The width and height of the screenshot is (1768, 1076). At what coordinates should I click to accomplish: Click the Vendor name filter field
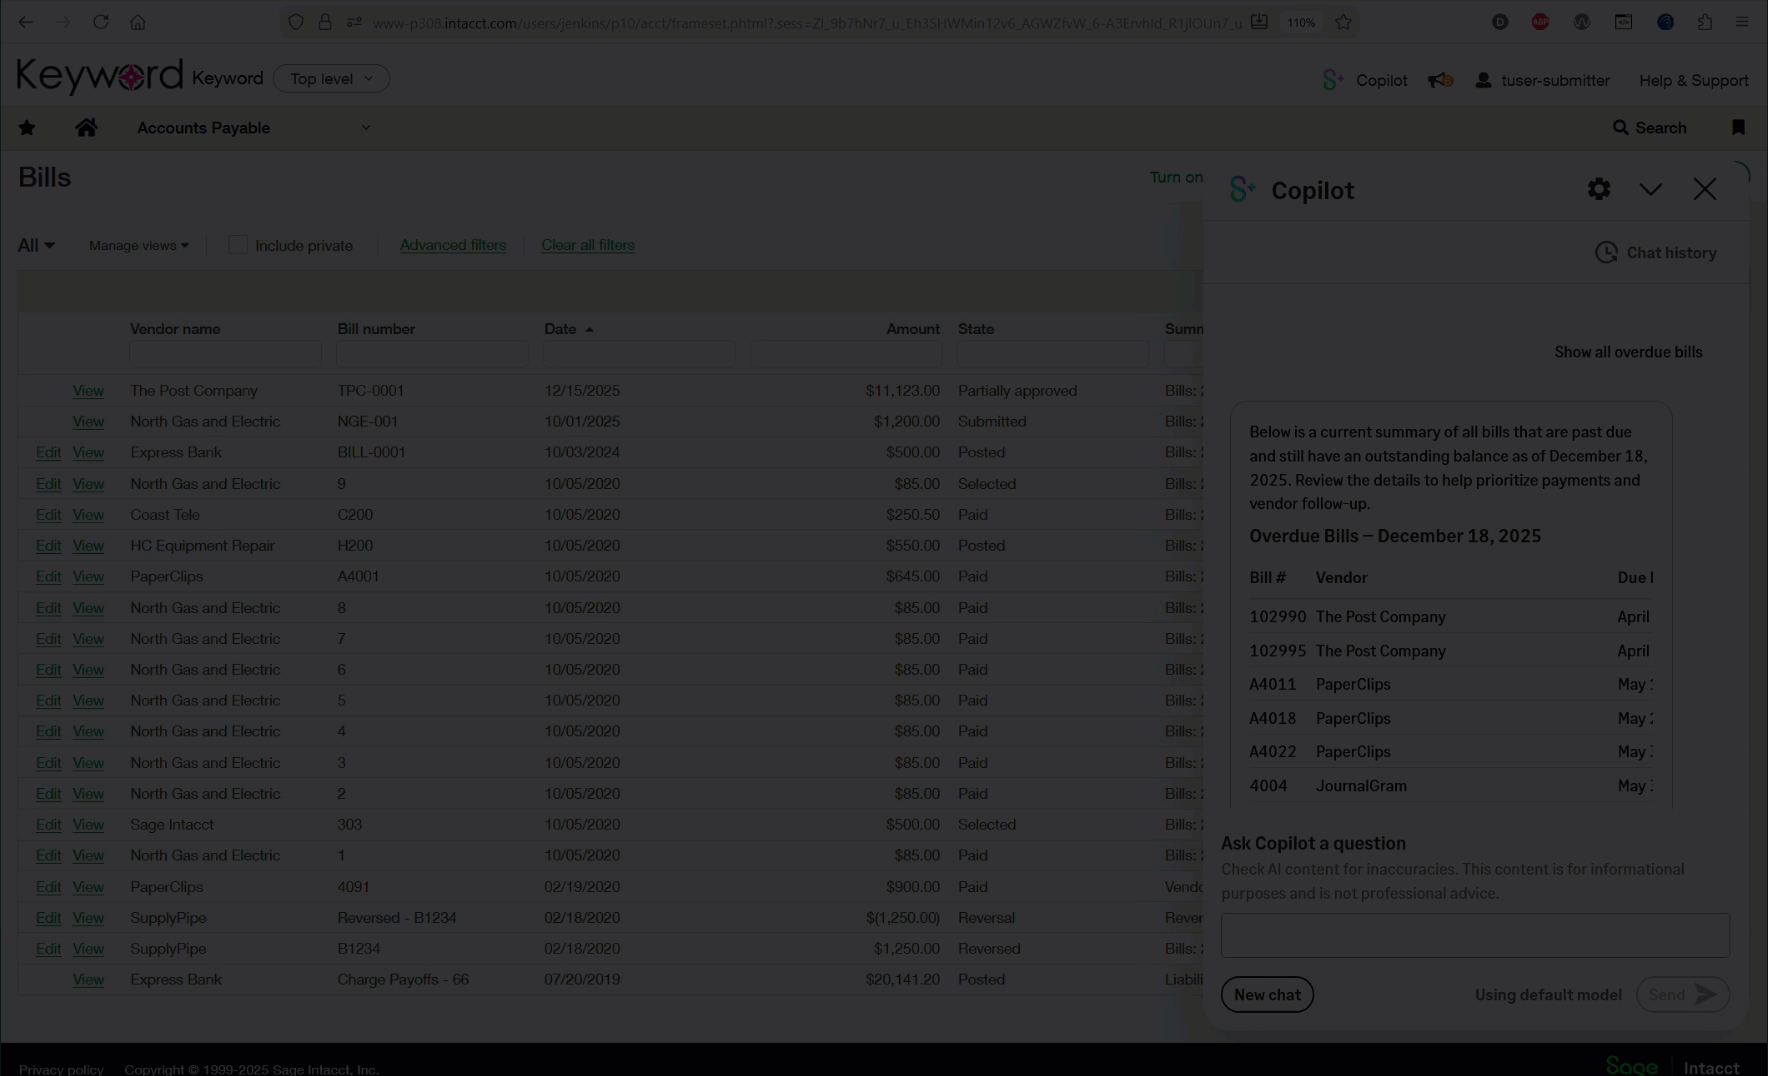tap(225, 353)
